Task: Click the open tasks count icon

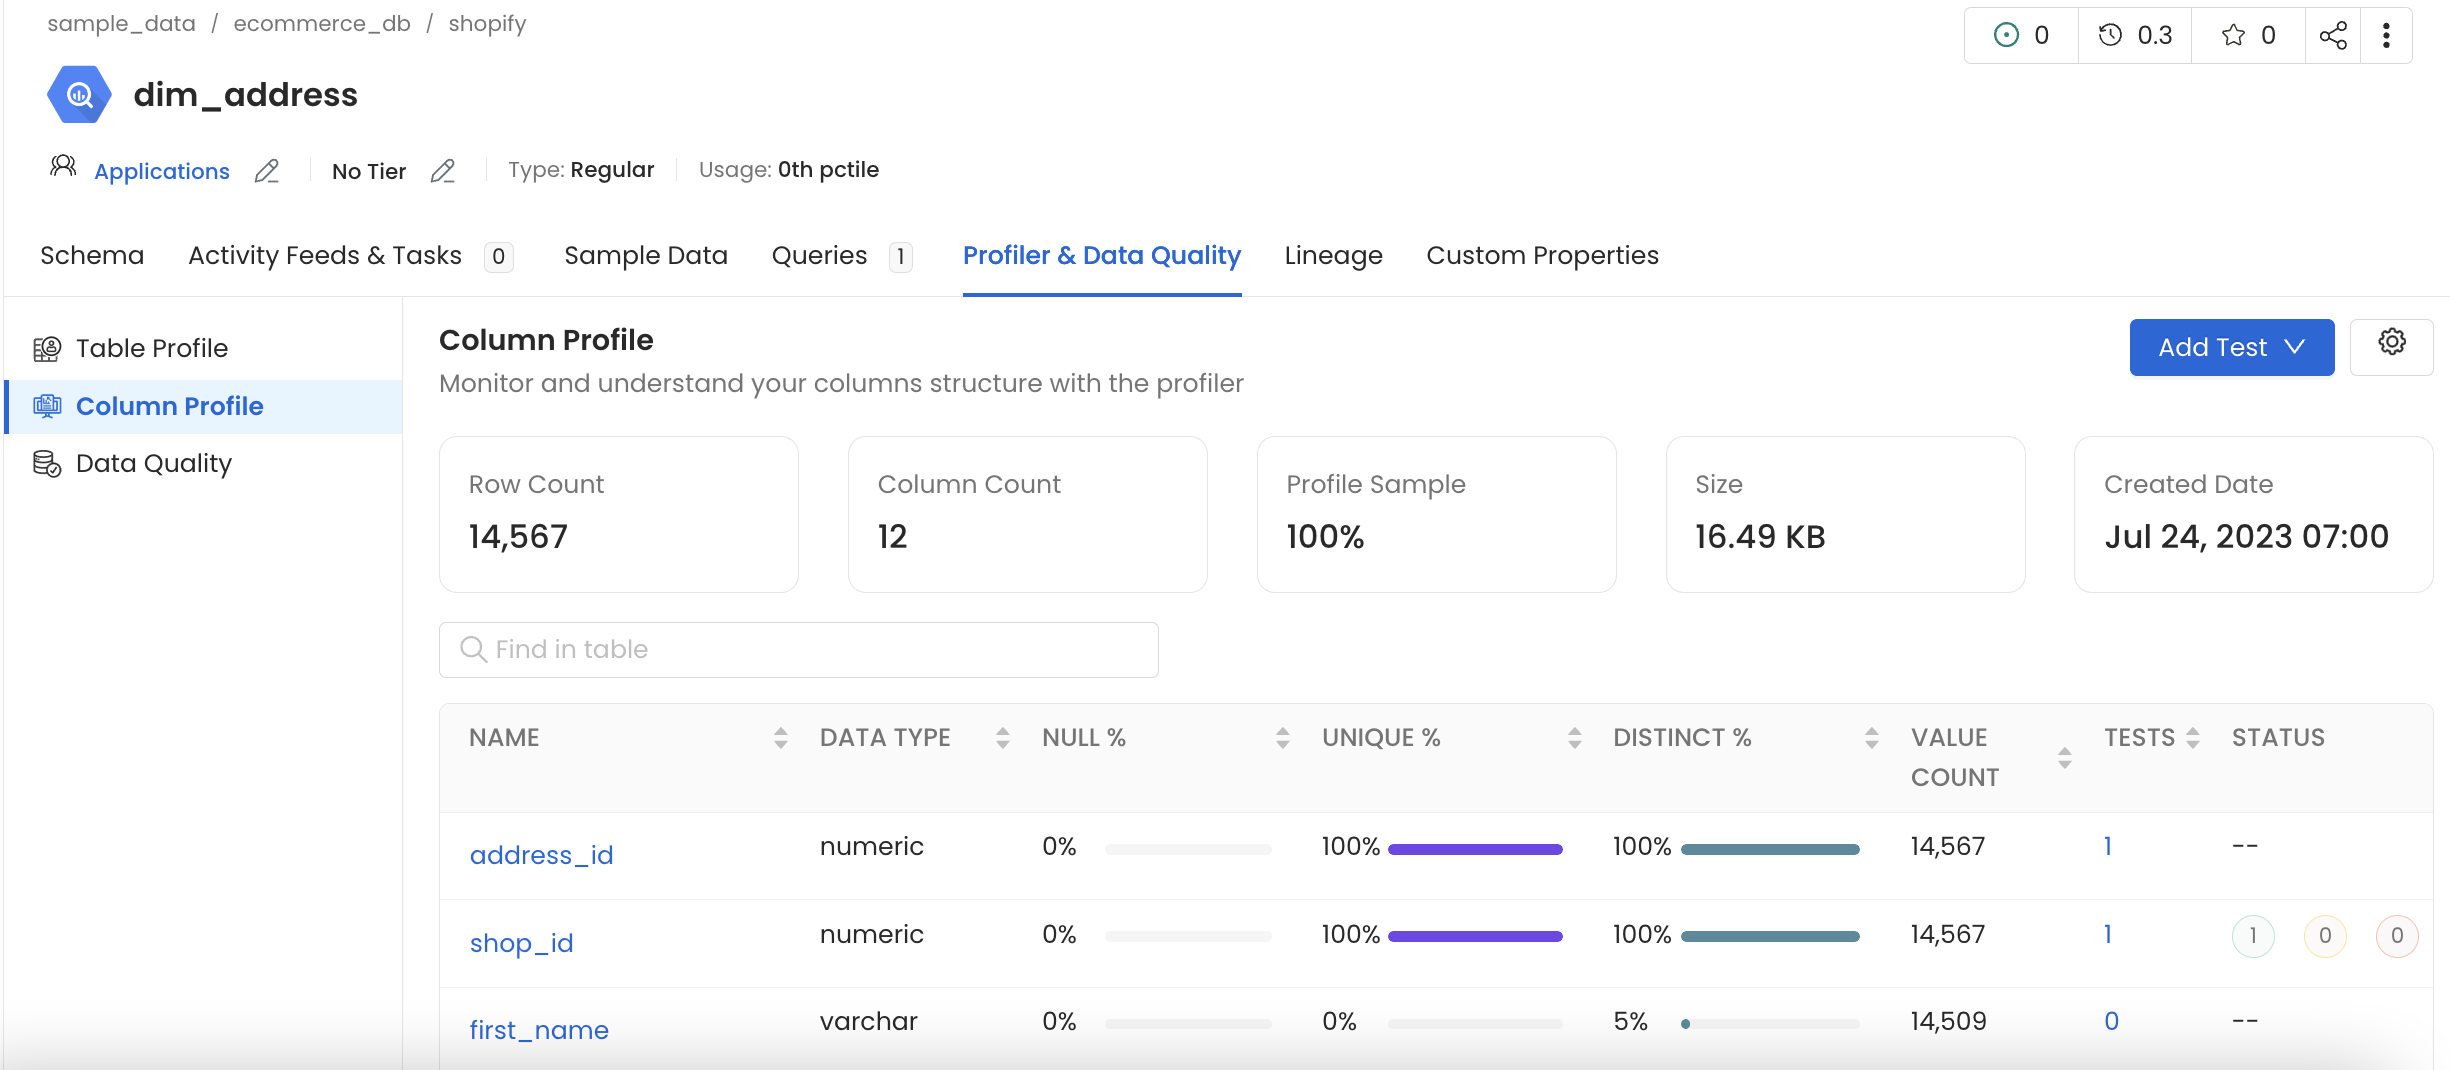Action: point(2006,36)
